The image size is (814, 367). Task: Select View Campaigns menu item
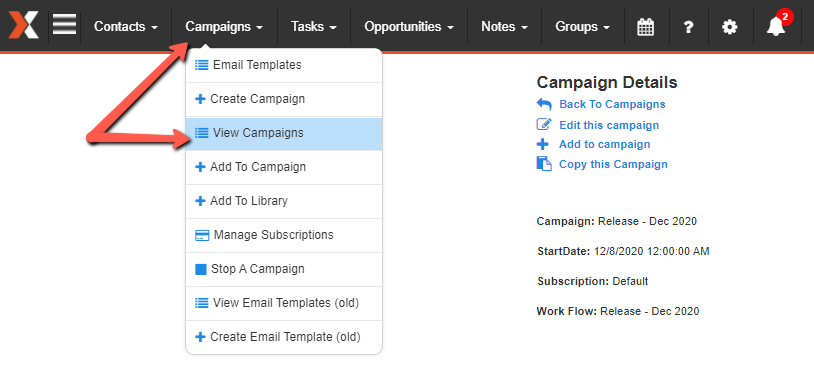tap(284, 133)
